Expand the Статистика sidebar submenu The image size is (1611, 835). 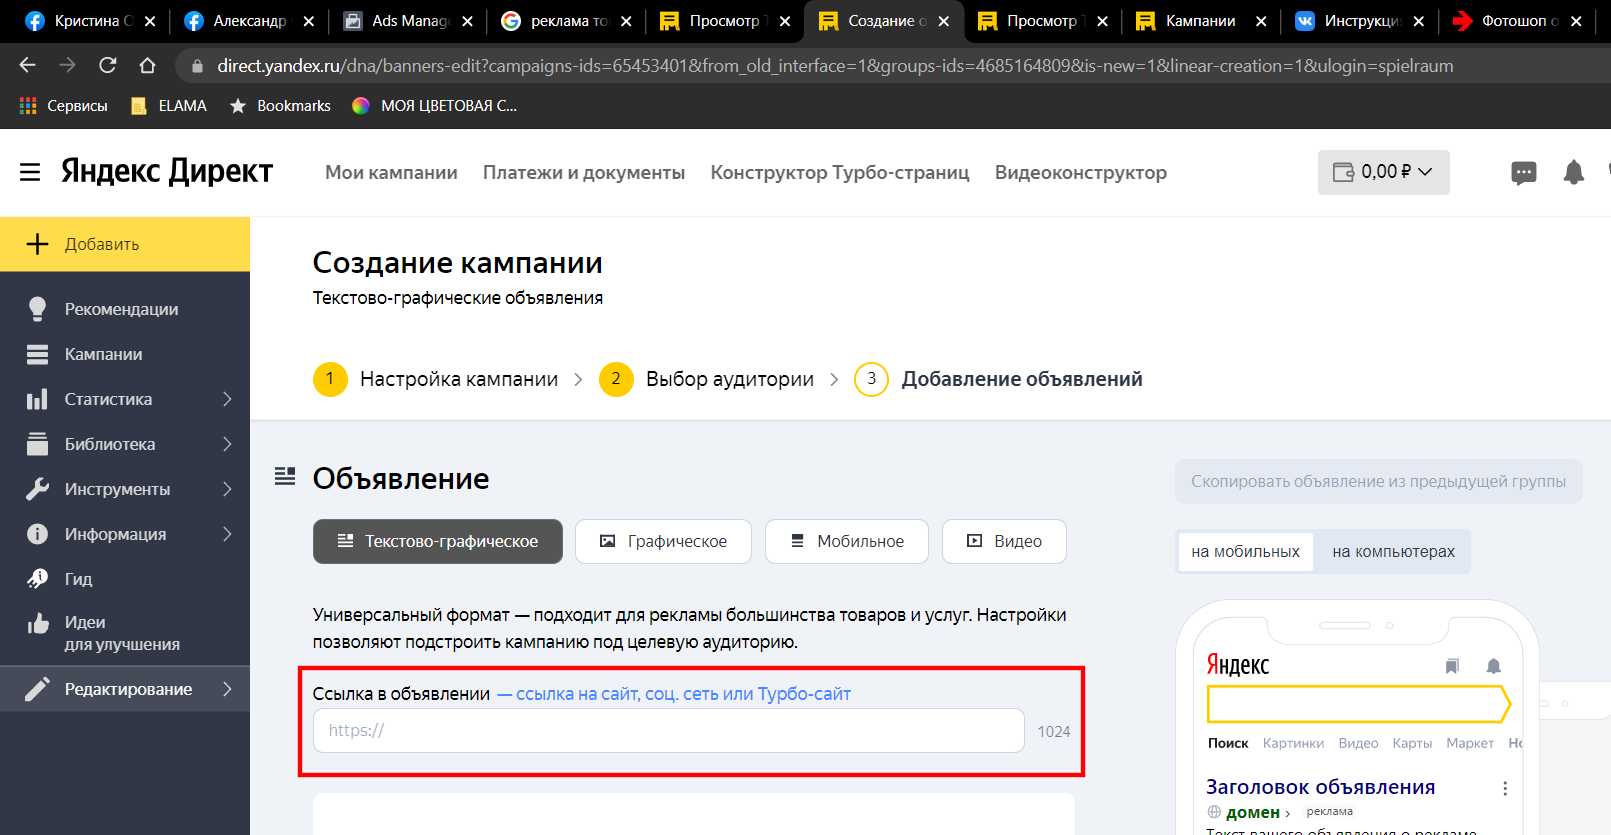point(226,399)
